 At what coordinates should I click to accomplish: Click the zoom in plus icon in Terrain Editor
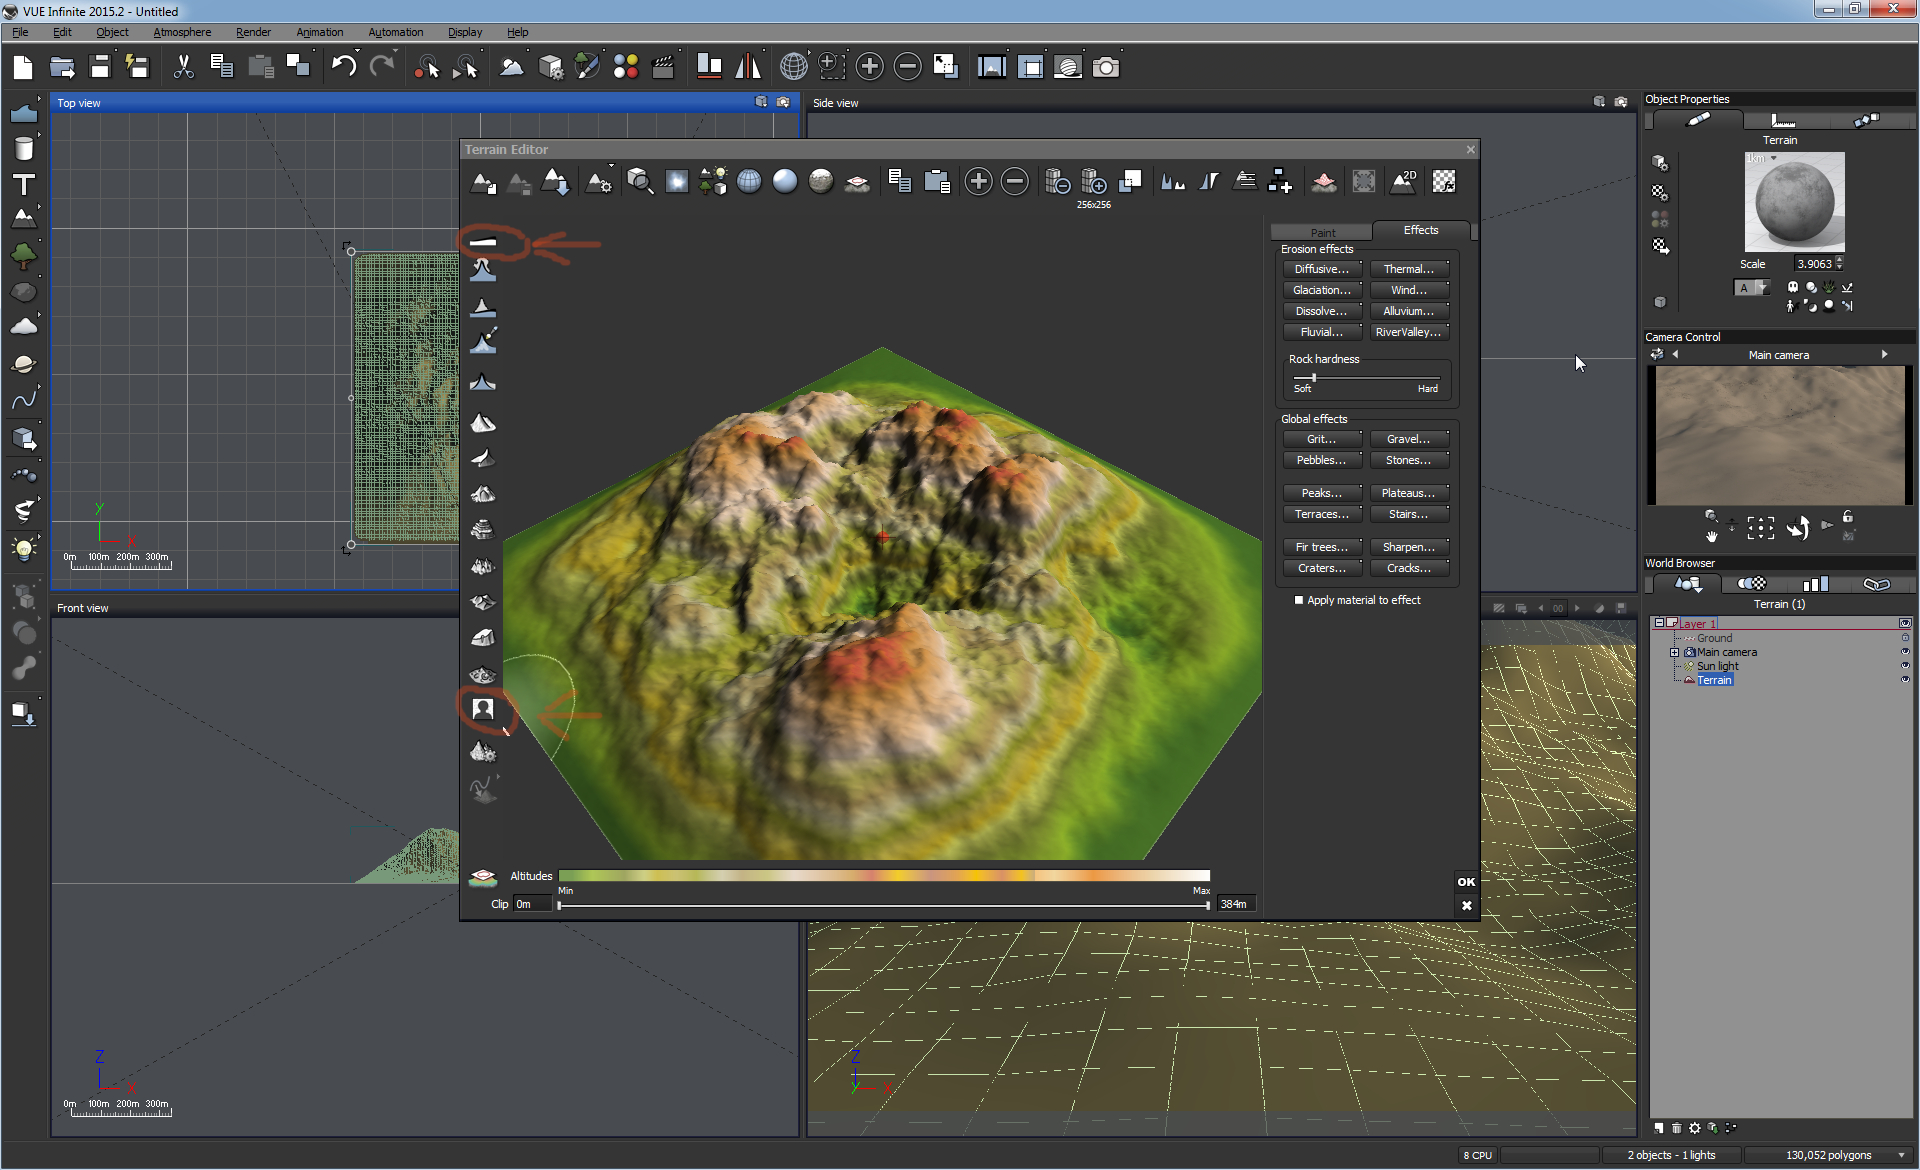978,181
